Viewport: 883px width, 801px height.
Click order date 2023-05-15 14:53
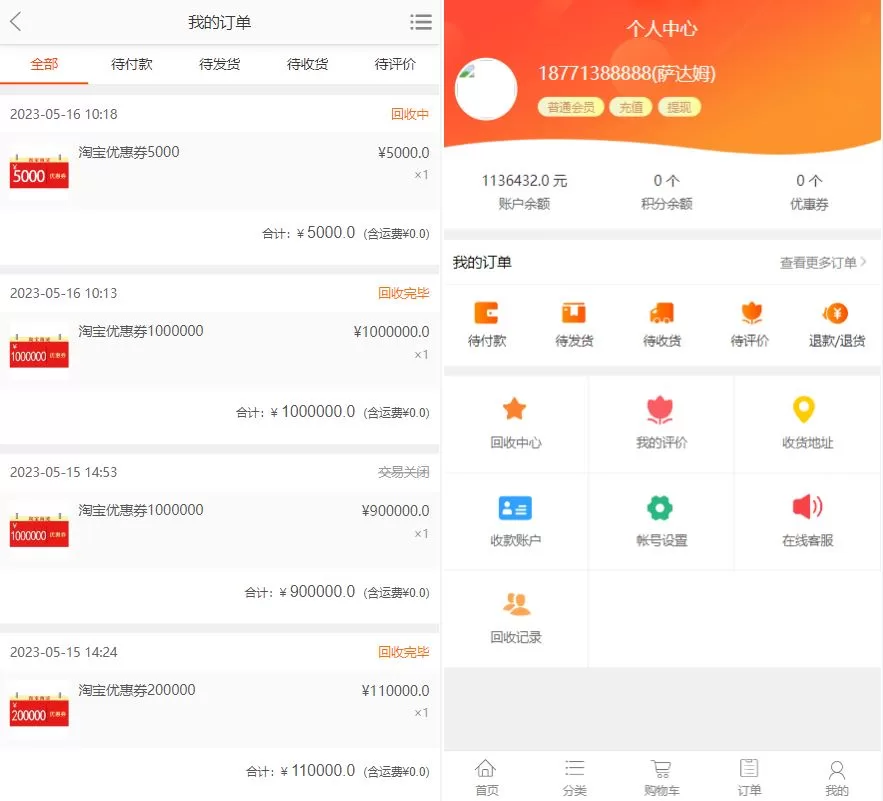[x=64, y=473]
